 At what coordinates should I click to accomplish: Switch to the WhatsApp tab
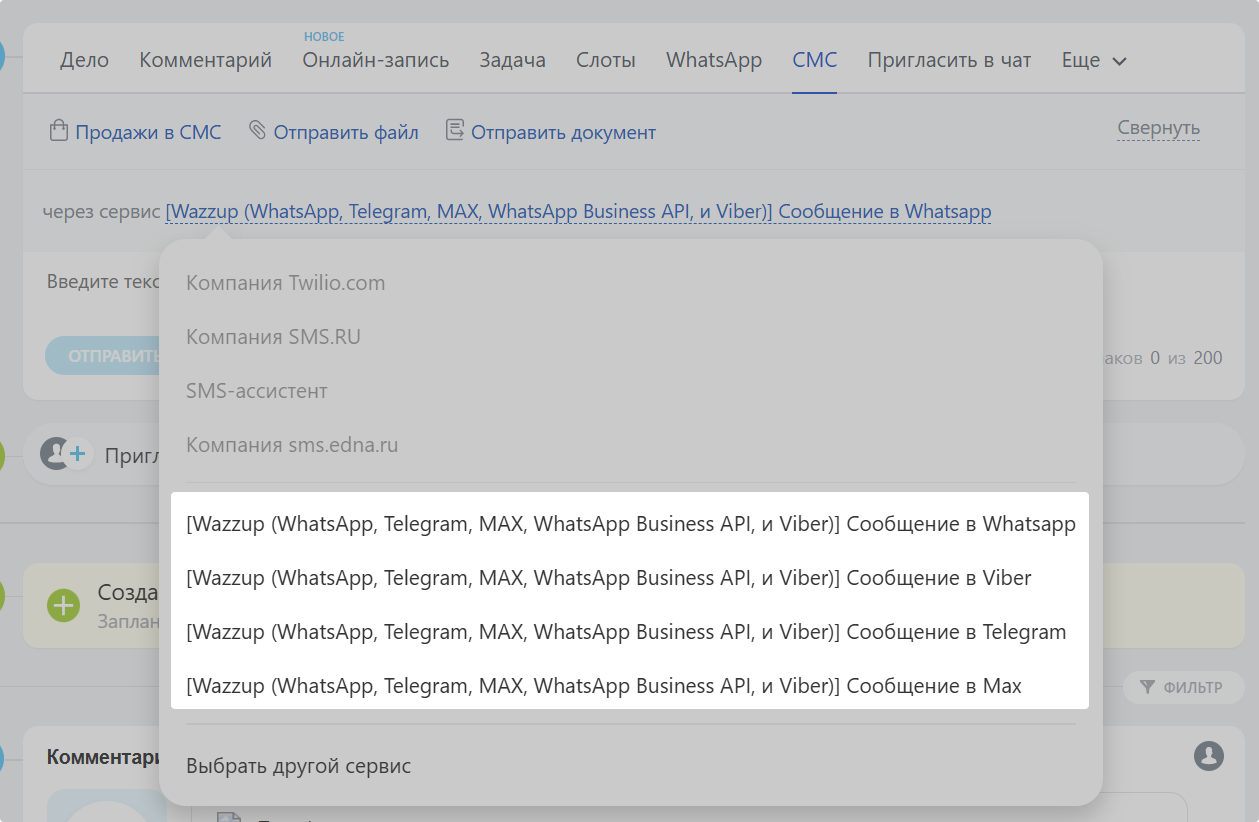click(714, 60)
